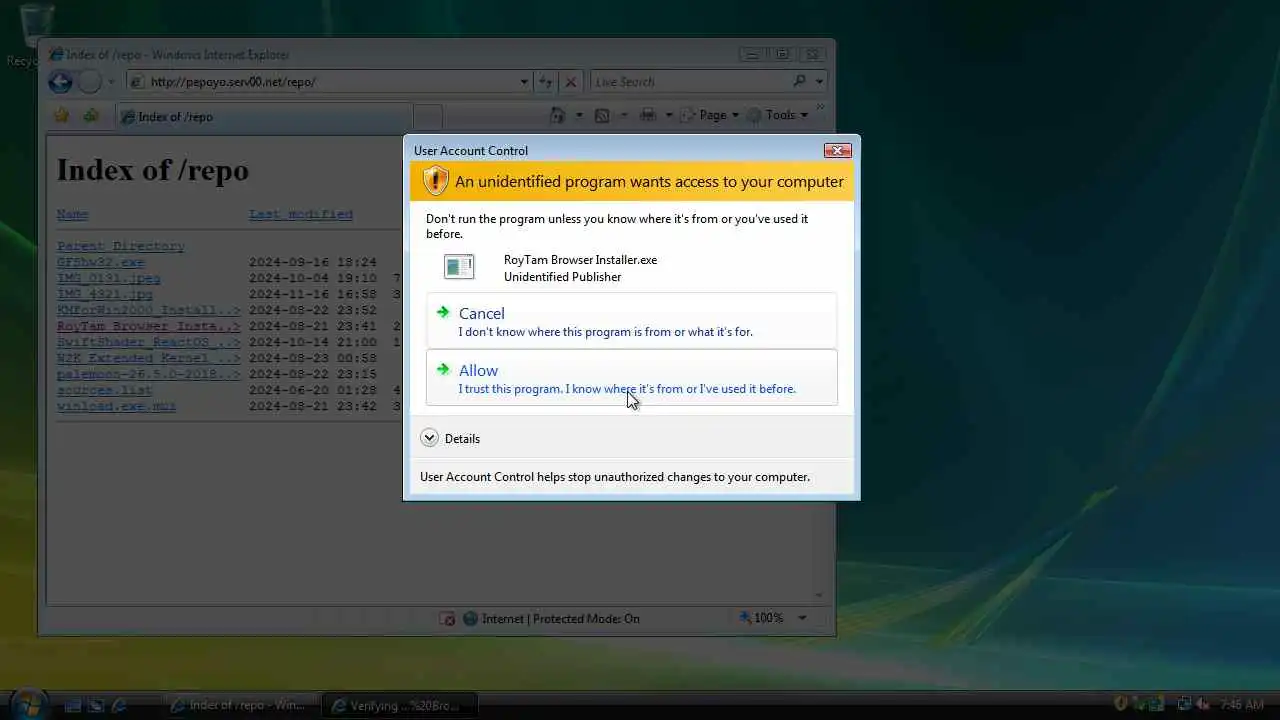This screenshot has height=720, width=1280.
Task: Click the Internet Explorer forward button
Action: click(x=90, y=82)
